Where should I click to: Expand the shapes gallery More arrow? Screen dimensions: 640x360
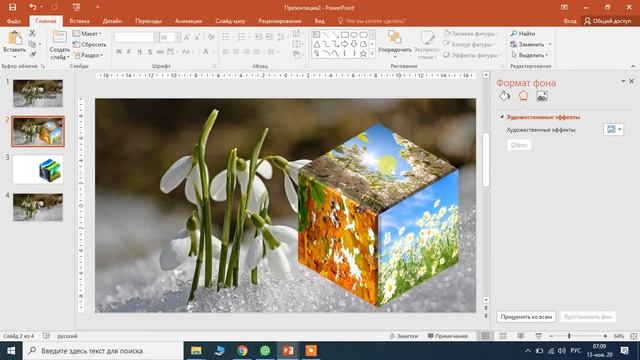(372, 53)
